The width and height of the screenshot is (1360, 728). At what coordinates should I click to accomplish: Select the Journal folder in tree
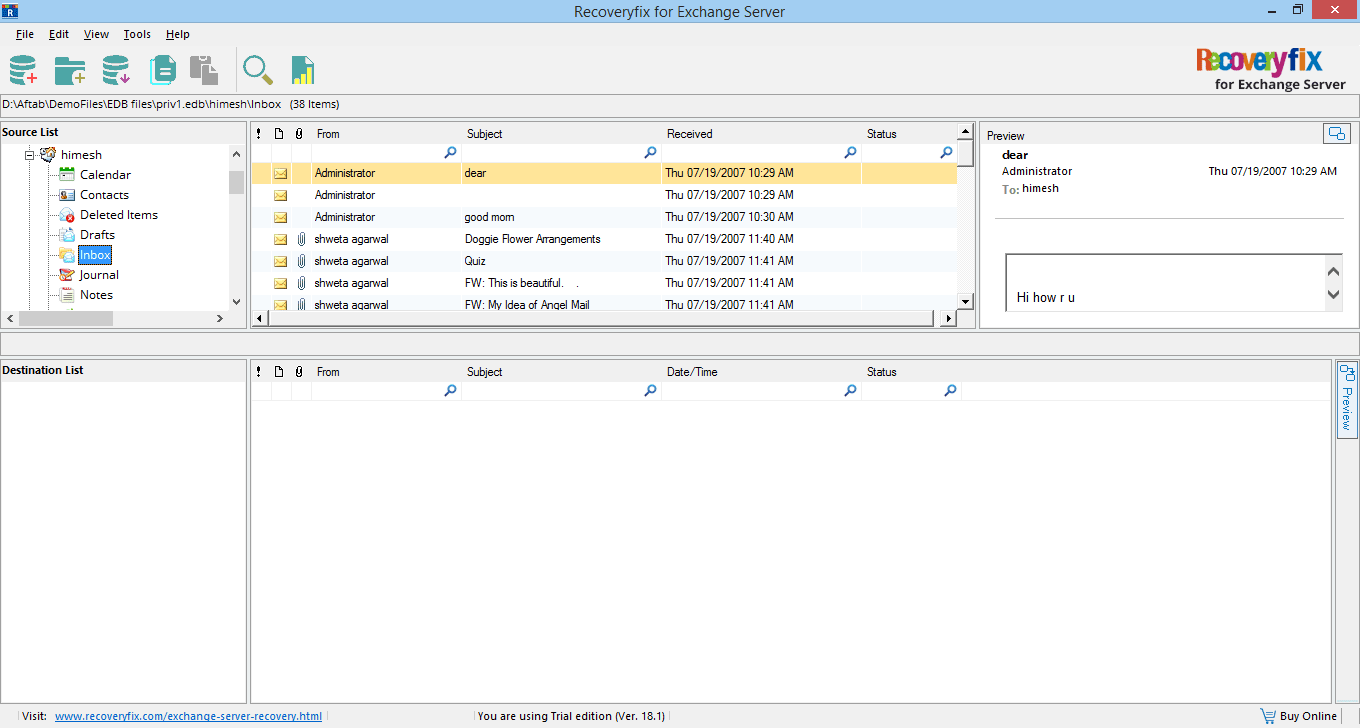99,274
